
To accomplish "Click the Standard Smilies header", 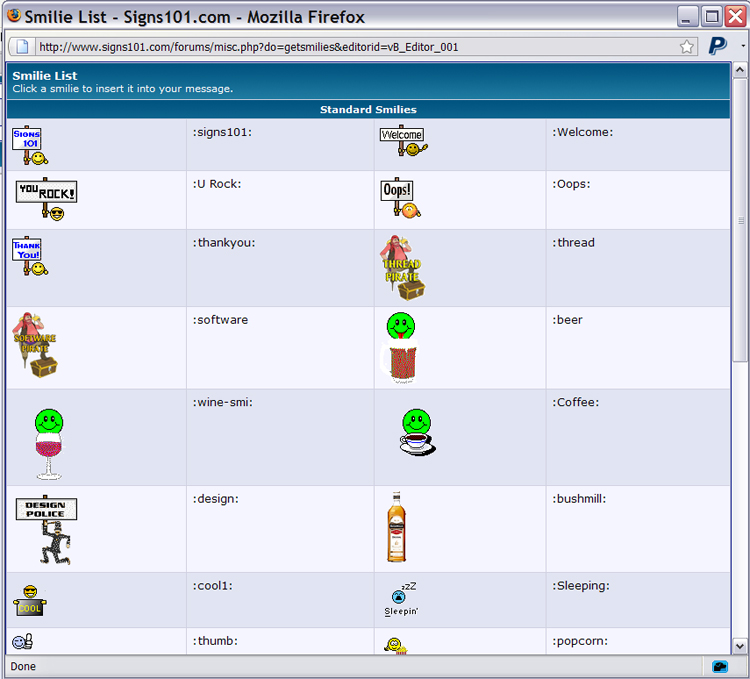I will click(x=368, y=110).
